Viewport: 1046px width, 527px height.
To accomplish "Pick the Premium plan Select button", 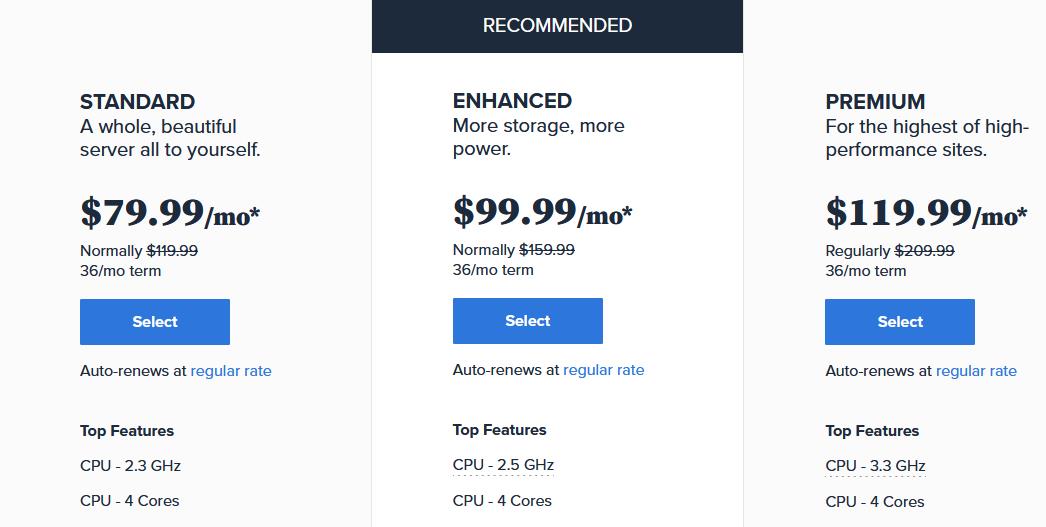I will (900, 322).
